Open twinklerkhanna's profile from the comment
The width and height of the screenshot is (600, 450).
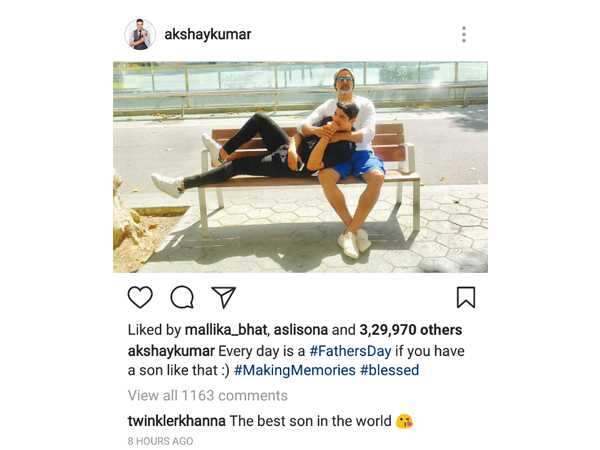[176, 421]
